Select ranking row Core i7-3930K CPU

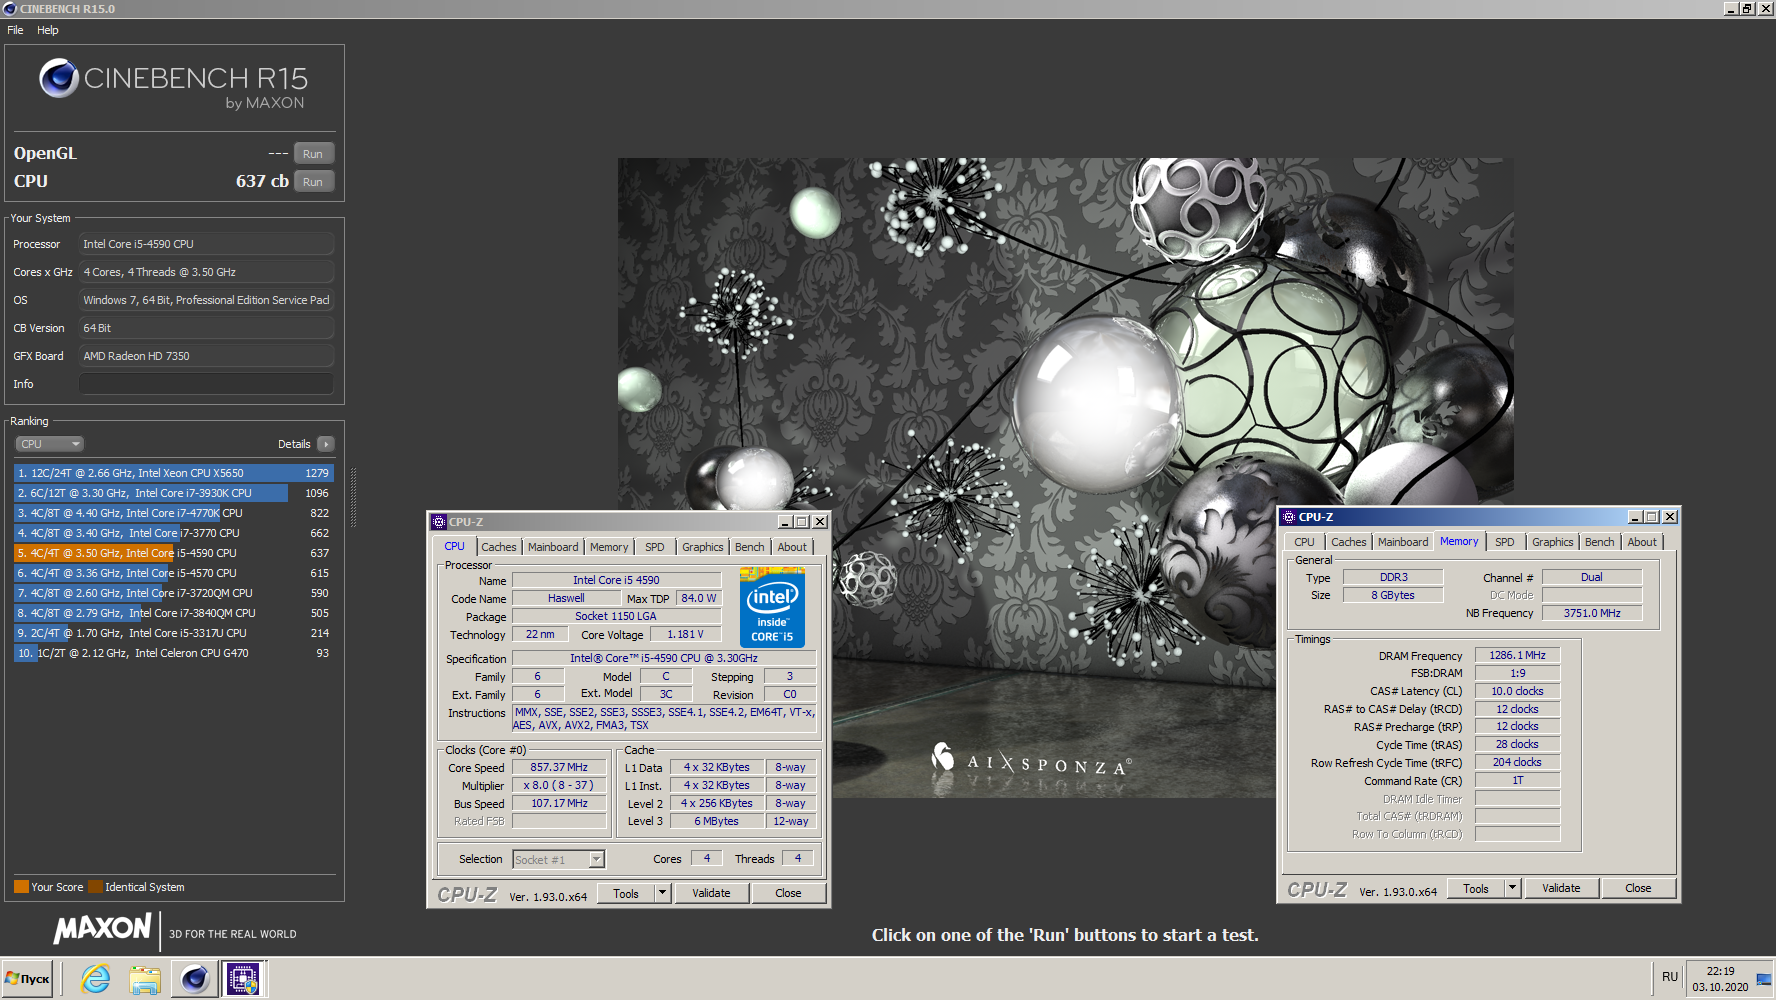173,493
